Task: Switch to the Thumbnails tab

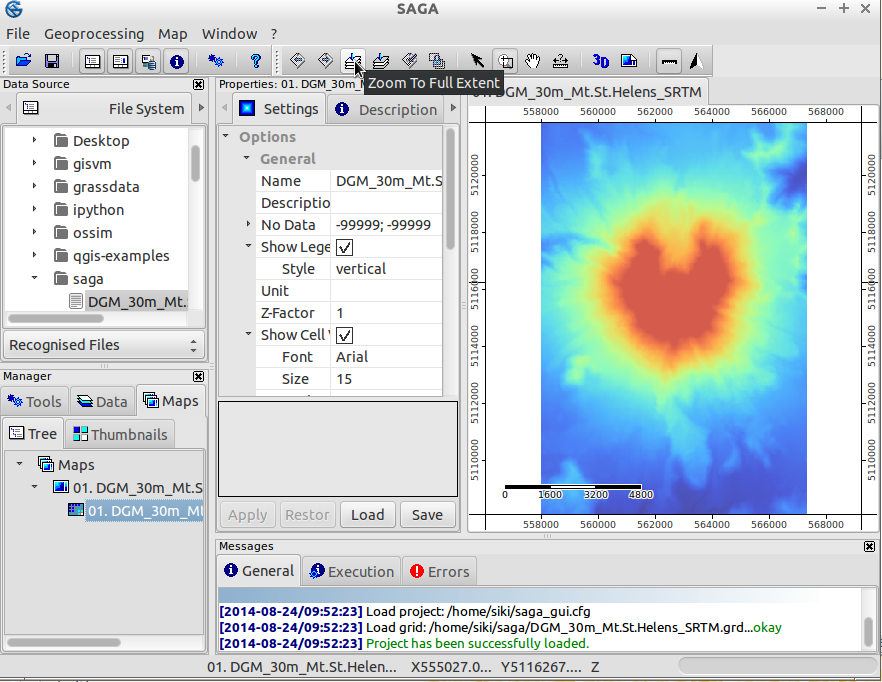Action: [x=120, y=434]
